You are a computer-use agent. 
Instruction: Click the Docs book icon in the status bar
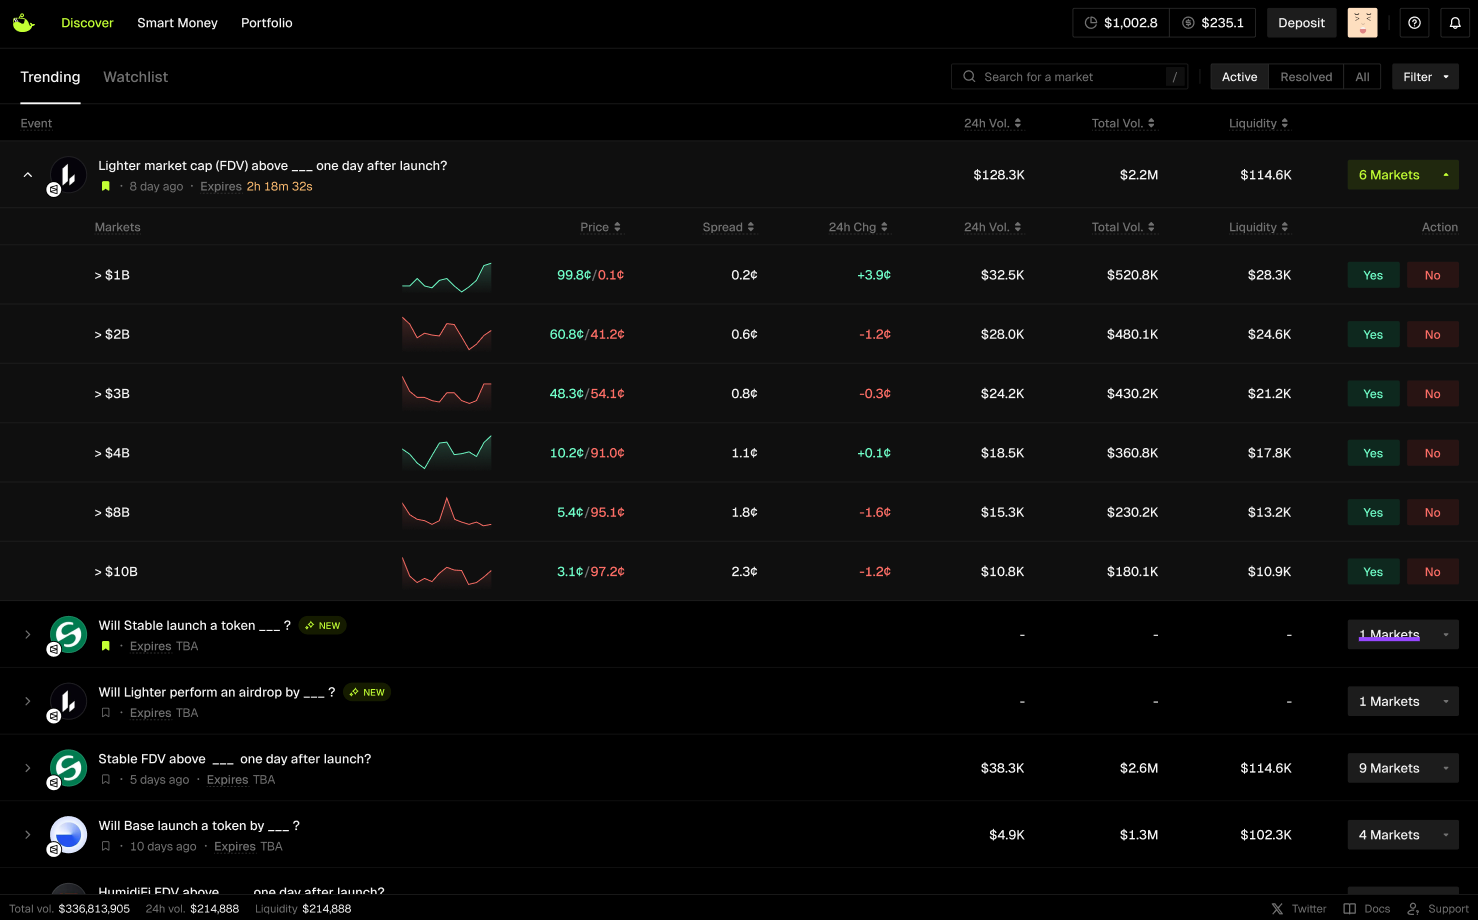(x=1349, y=908)
